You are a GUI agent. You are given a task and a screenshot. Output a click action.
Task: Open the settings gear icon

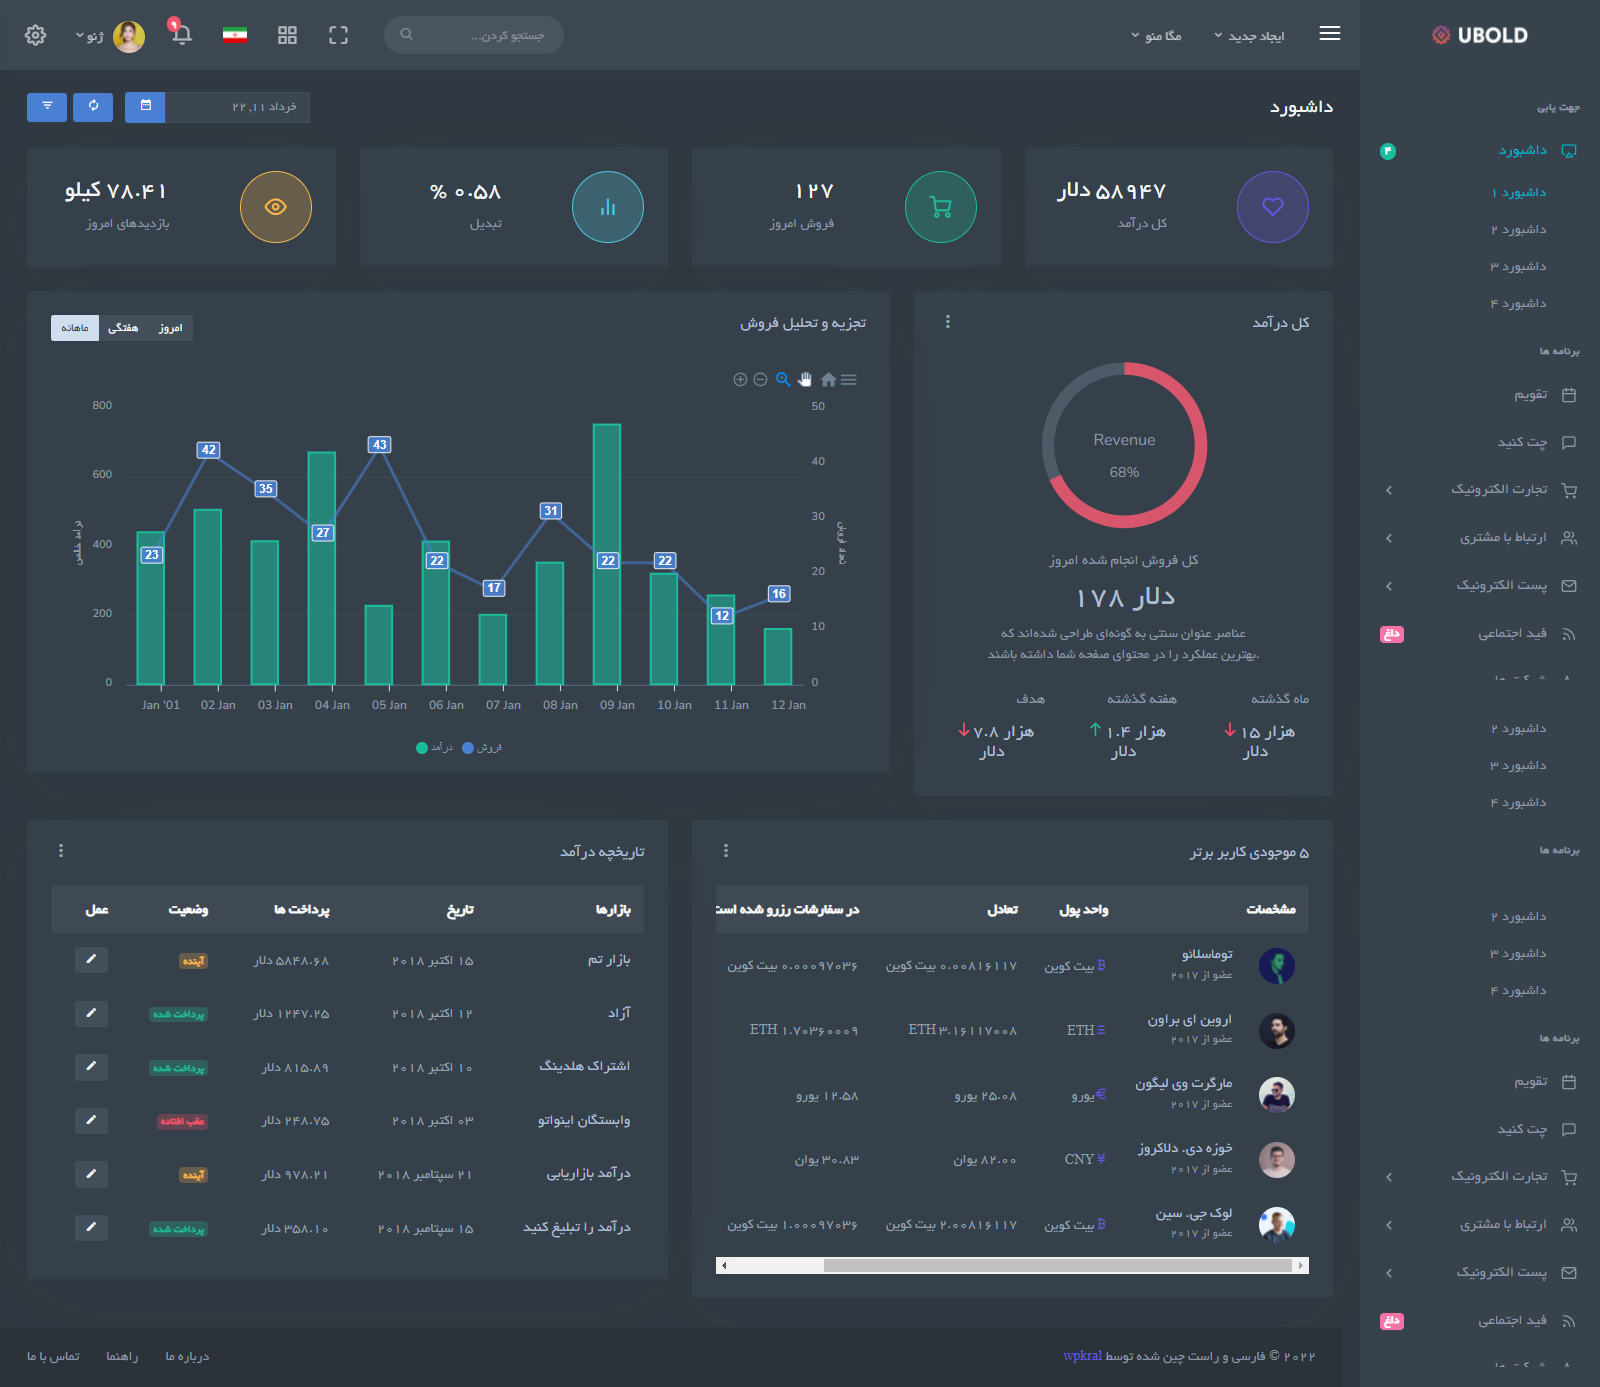tap(35, 35)
